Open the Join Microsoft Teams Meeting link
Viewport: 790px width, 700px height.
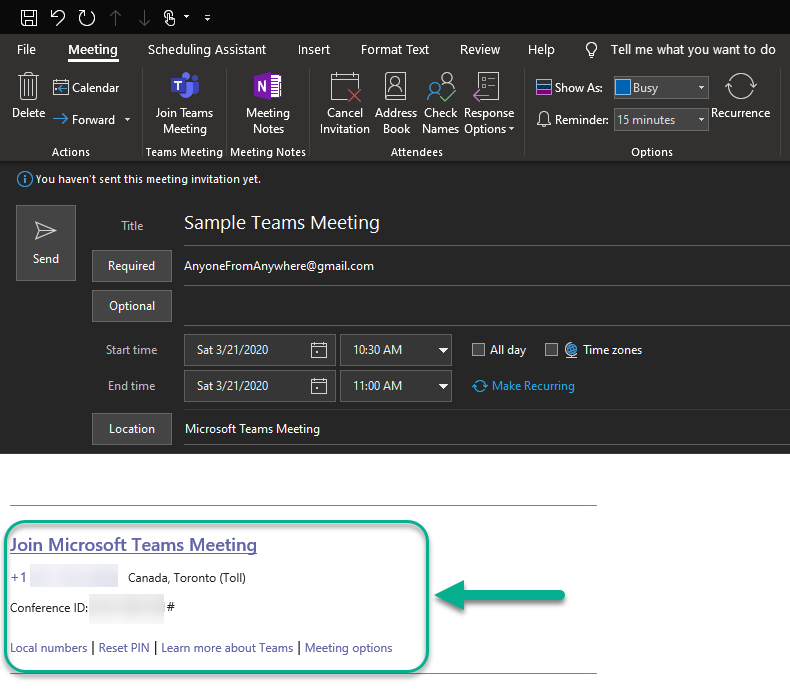tap(134, 545)
